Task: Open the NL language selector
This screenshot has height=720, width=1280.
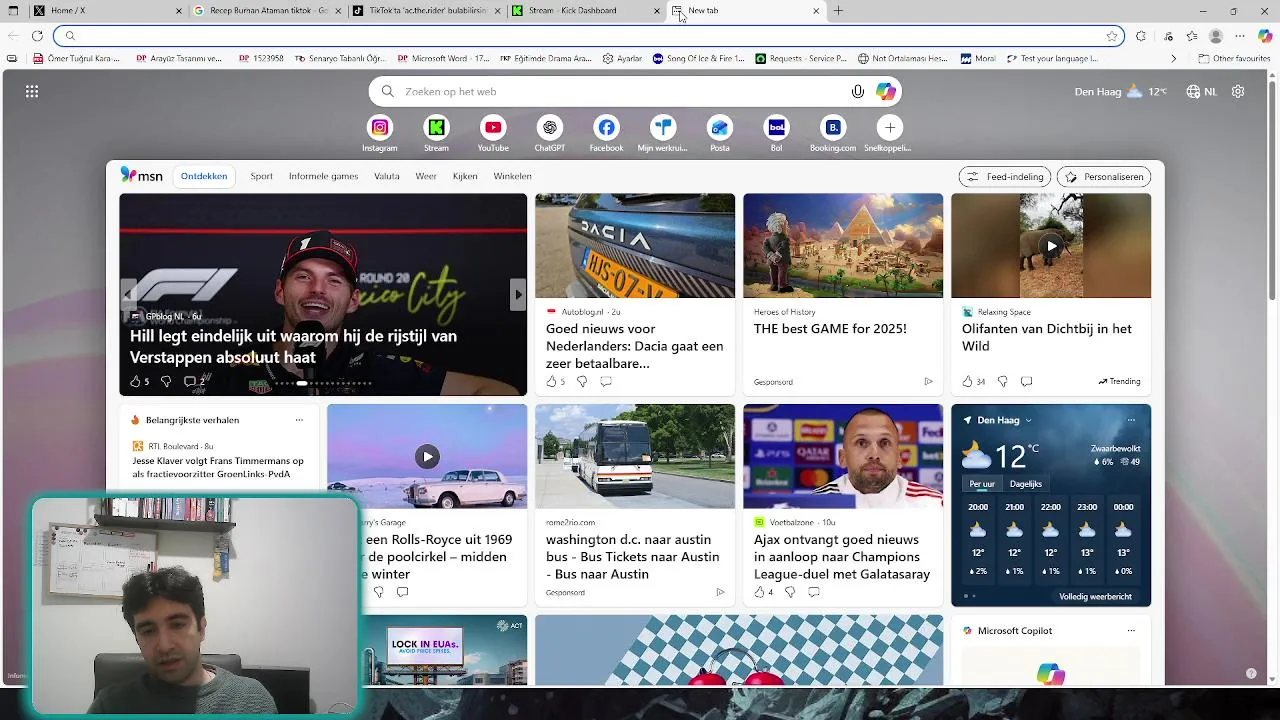Action: coord(1201,92)
